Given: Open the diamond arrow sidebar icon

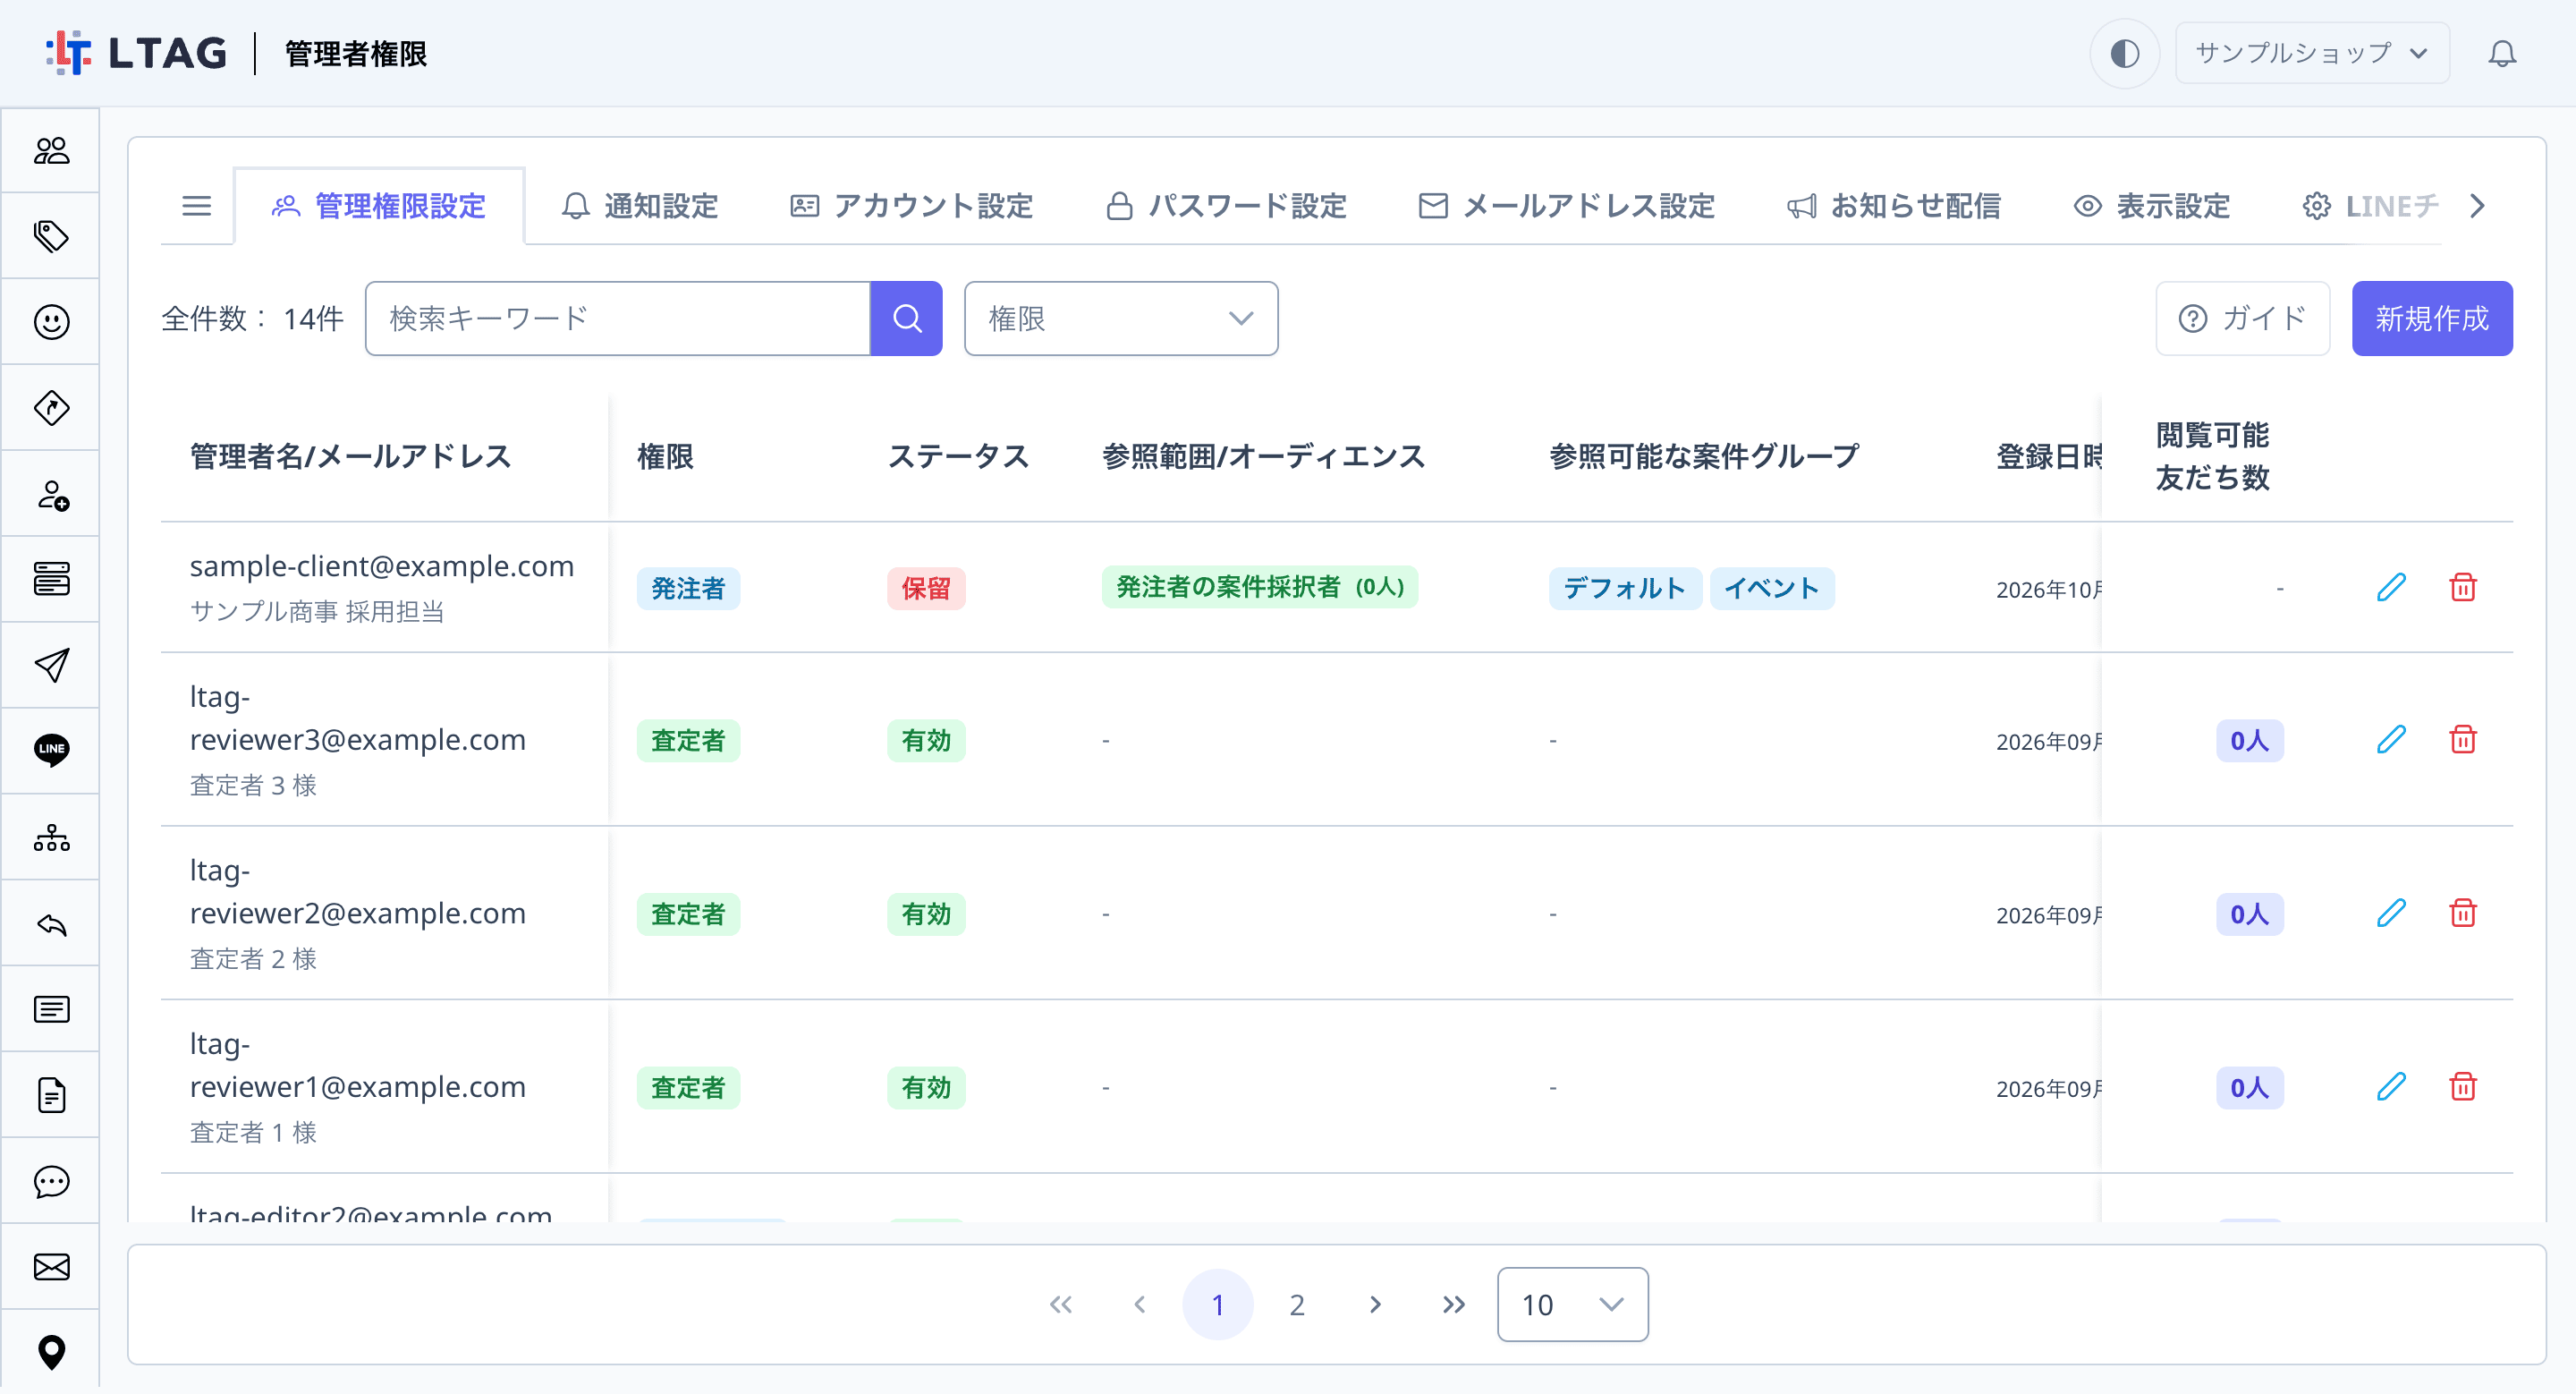Looking at the screenshot, I should (51, 408).
